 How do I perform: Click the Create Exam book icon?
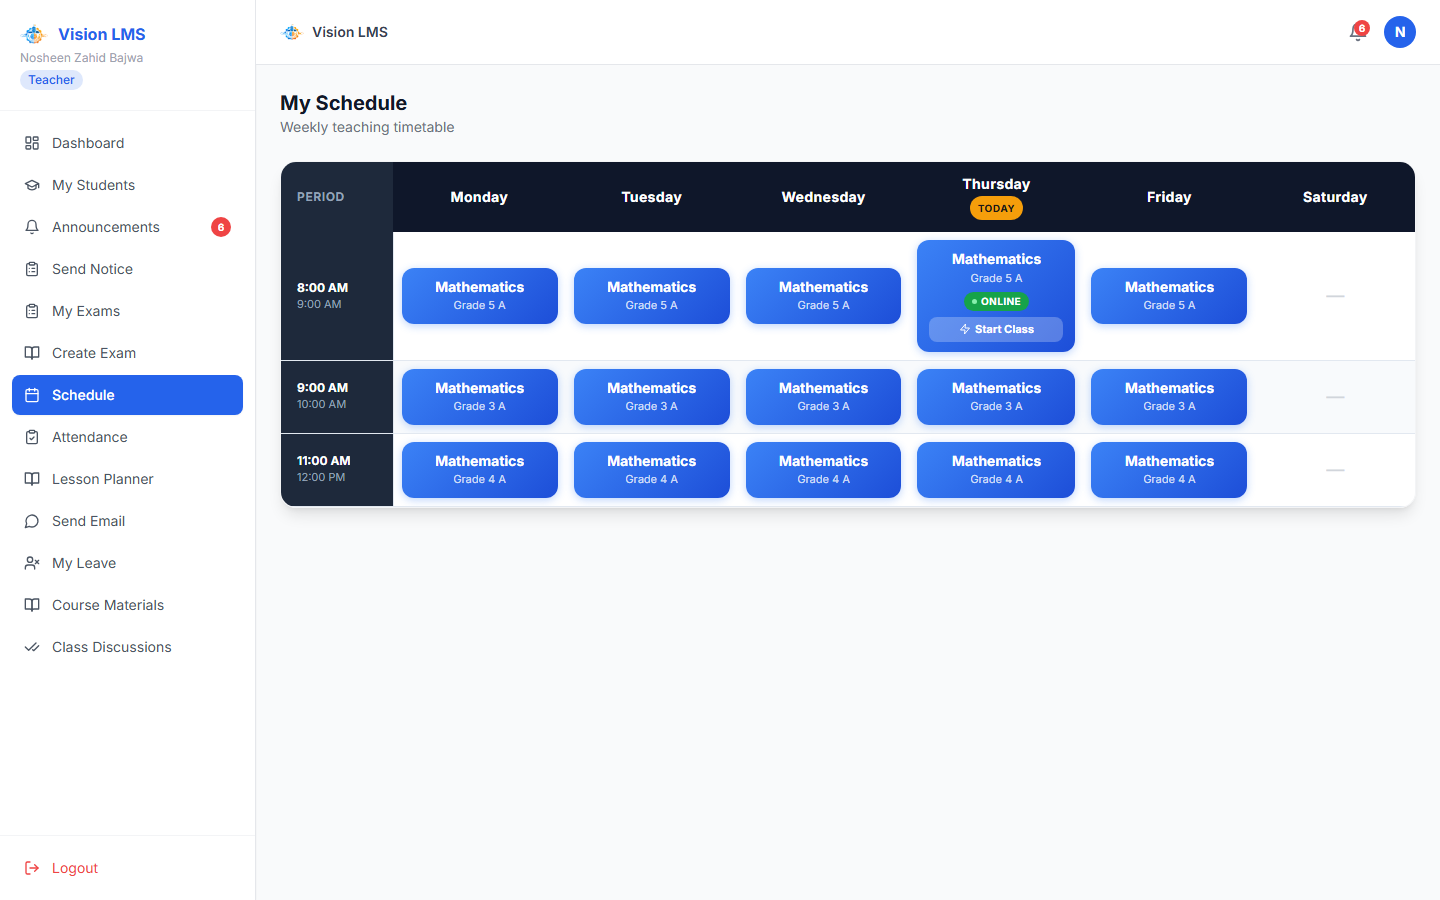[x=32, y=353]
